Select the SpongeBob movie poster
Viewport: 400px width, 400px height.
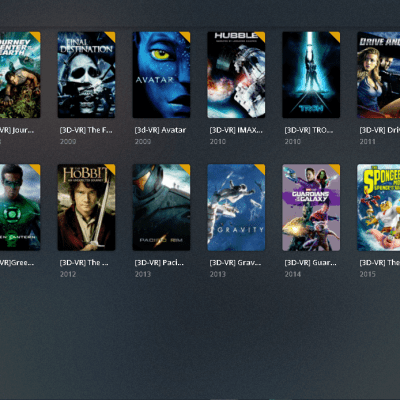[x=379, y=207]
